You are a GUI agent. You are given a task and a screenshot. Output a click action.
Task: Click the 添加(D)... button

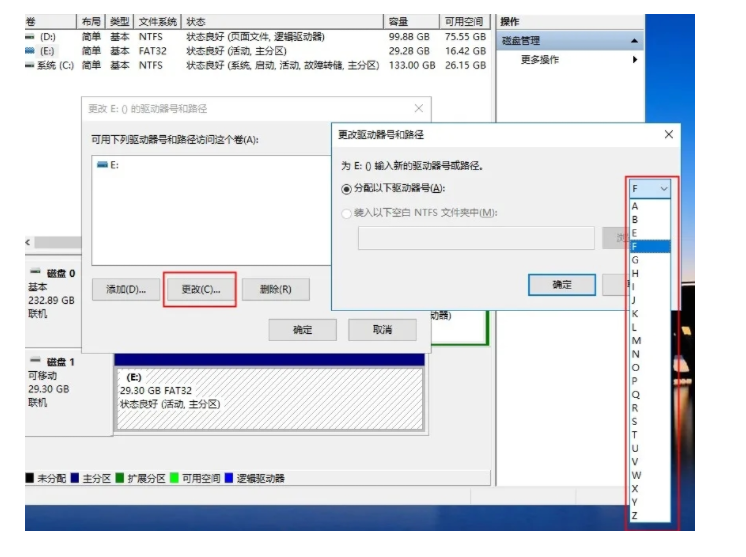point(125,289)
